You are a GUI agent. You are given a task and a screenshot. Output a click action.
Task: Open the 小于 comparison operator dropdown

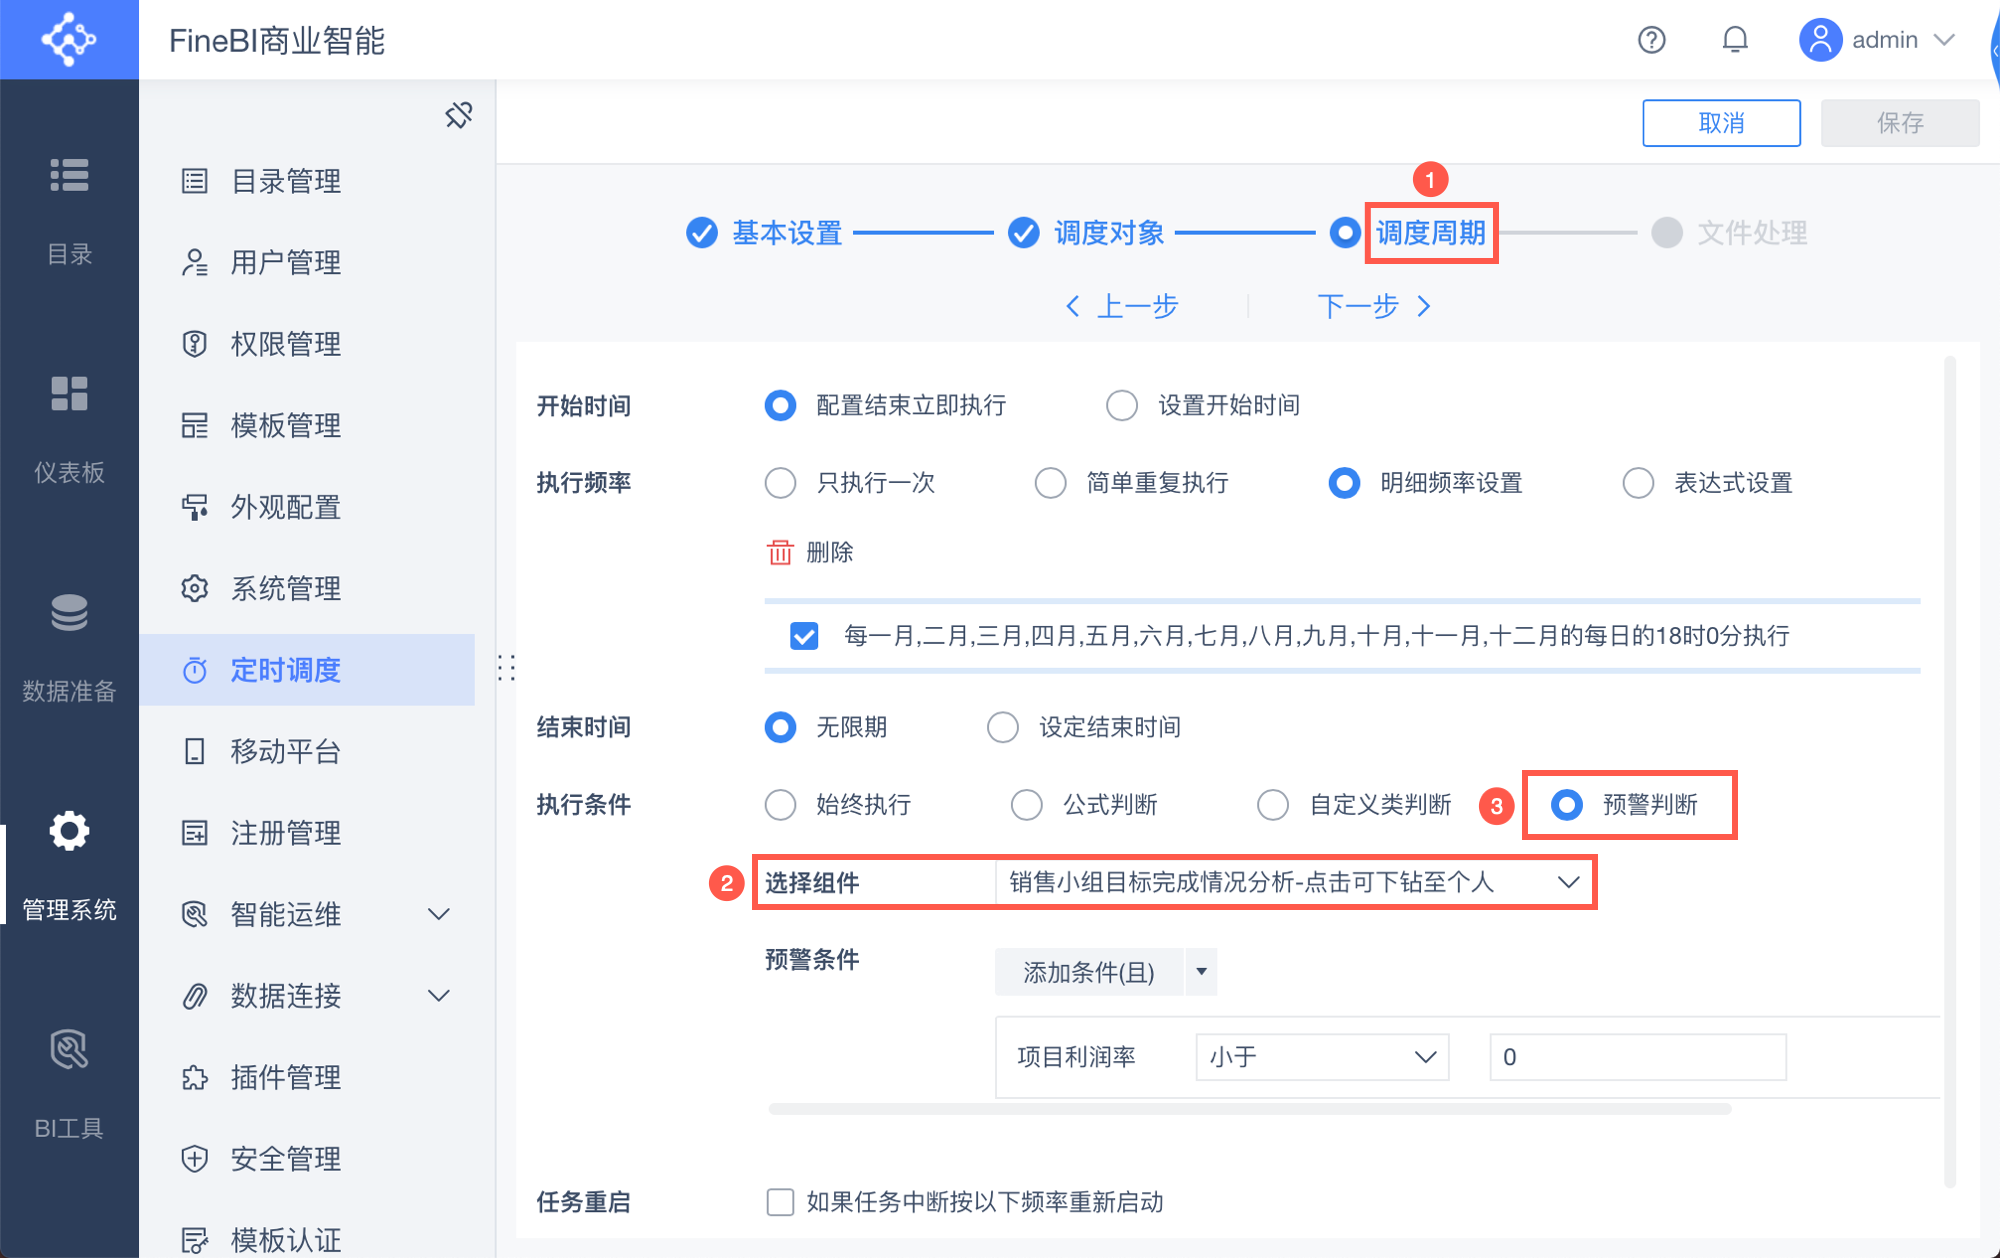[x=1322, y=1057]
